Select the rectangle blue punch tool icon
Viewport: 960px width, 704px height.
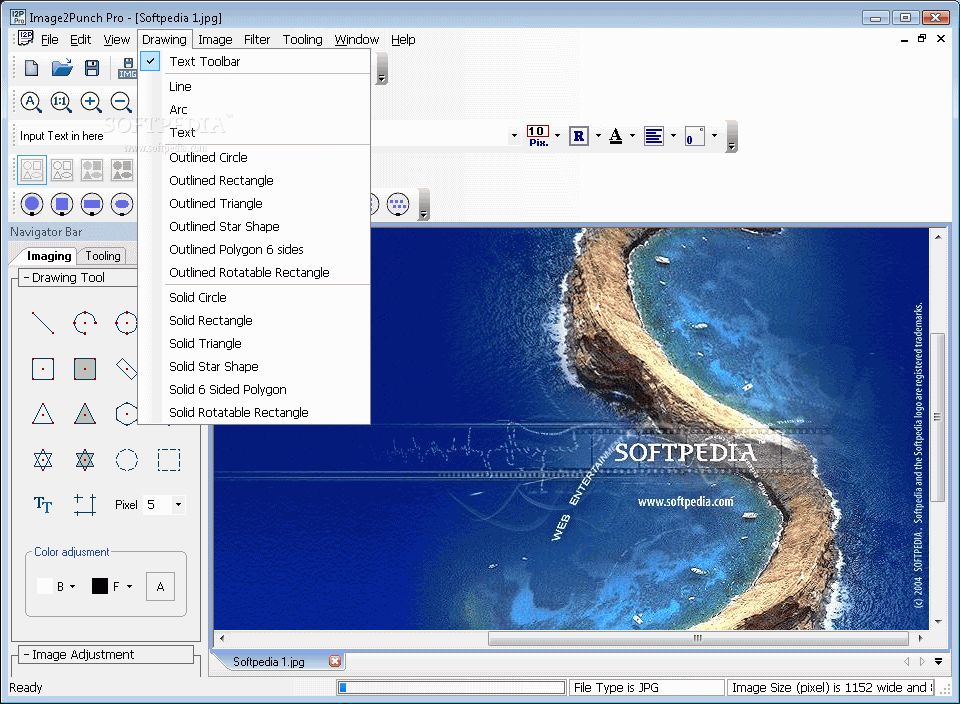tap(92, 204)
